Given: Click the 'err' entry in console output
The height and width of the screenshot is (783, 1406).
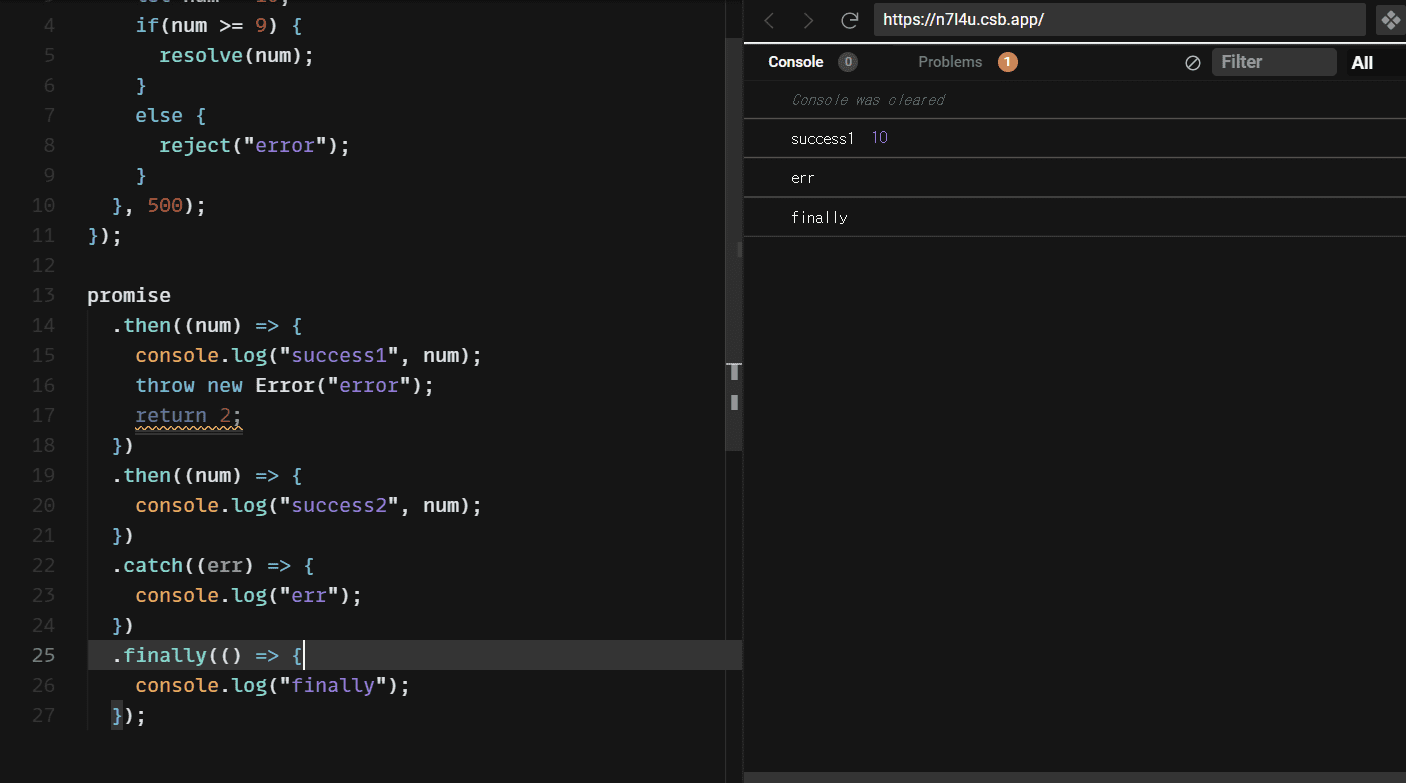Looking at the screenshot, I should (802, 178).
